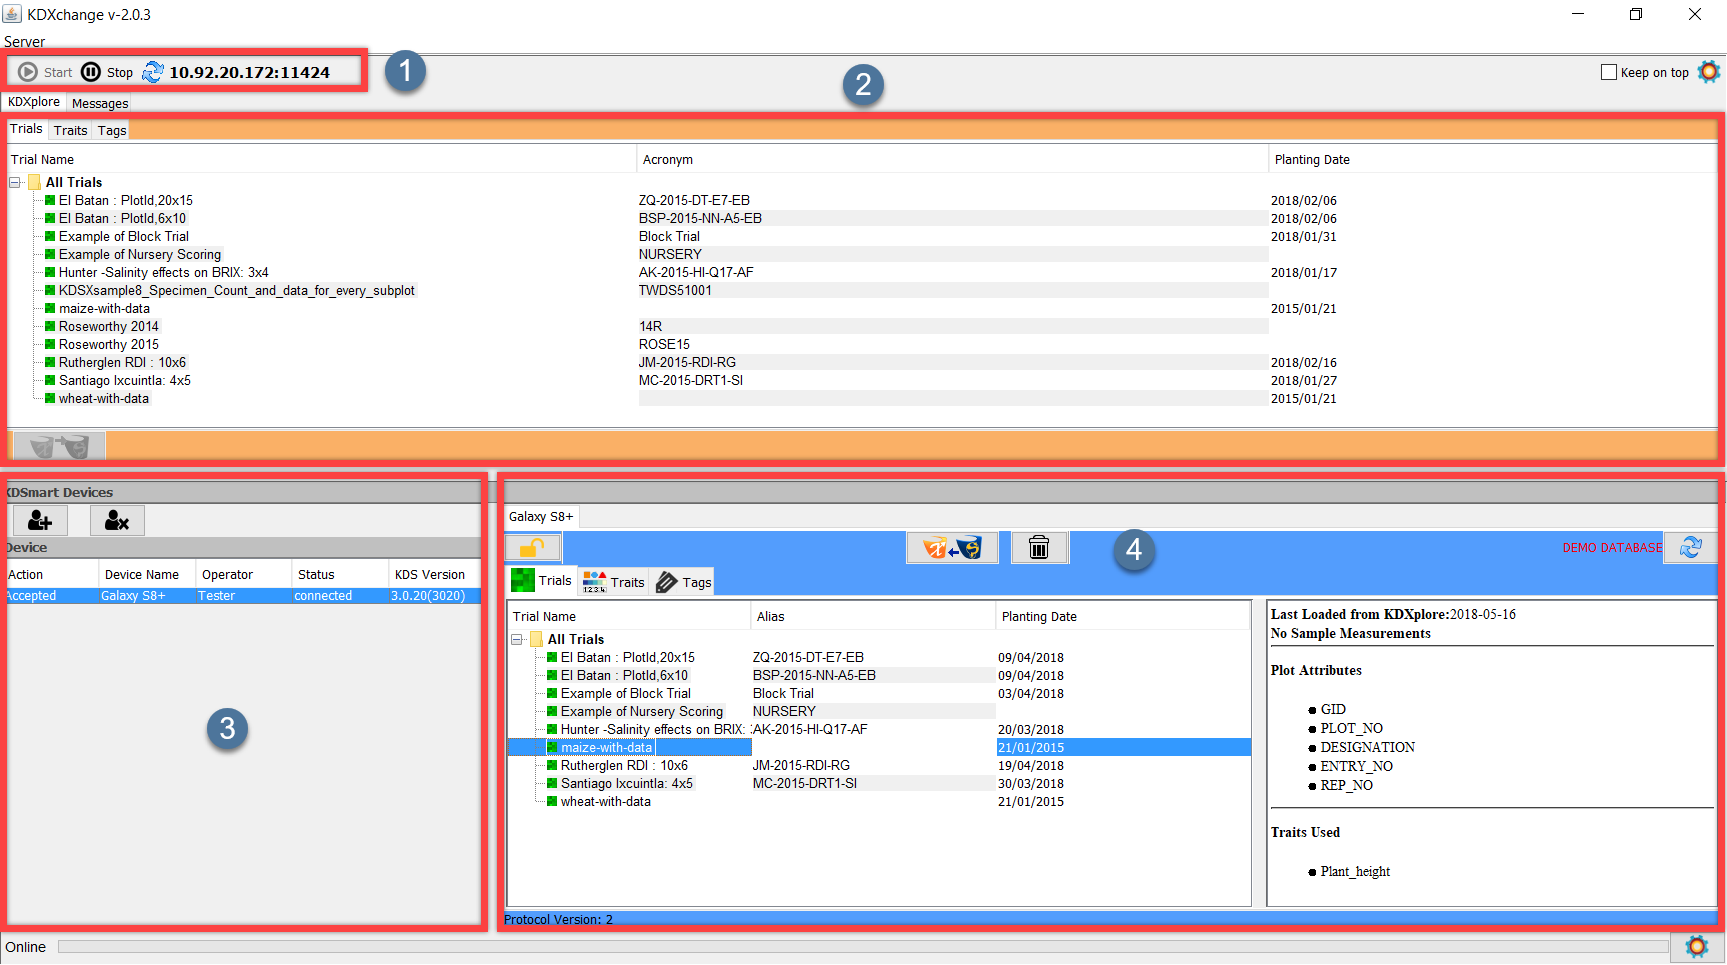Click the refresh icon beside DEMO DATABASE
1727x965 pixels.
coord(1690,548)
